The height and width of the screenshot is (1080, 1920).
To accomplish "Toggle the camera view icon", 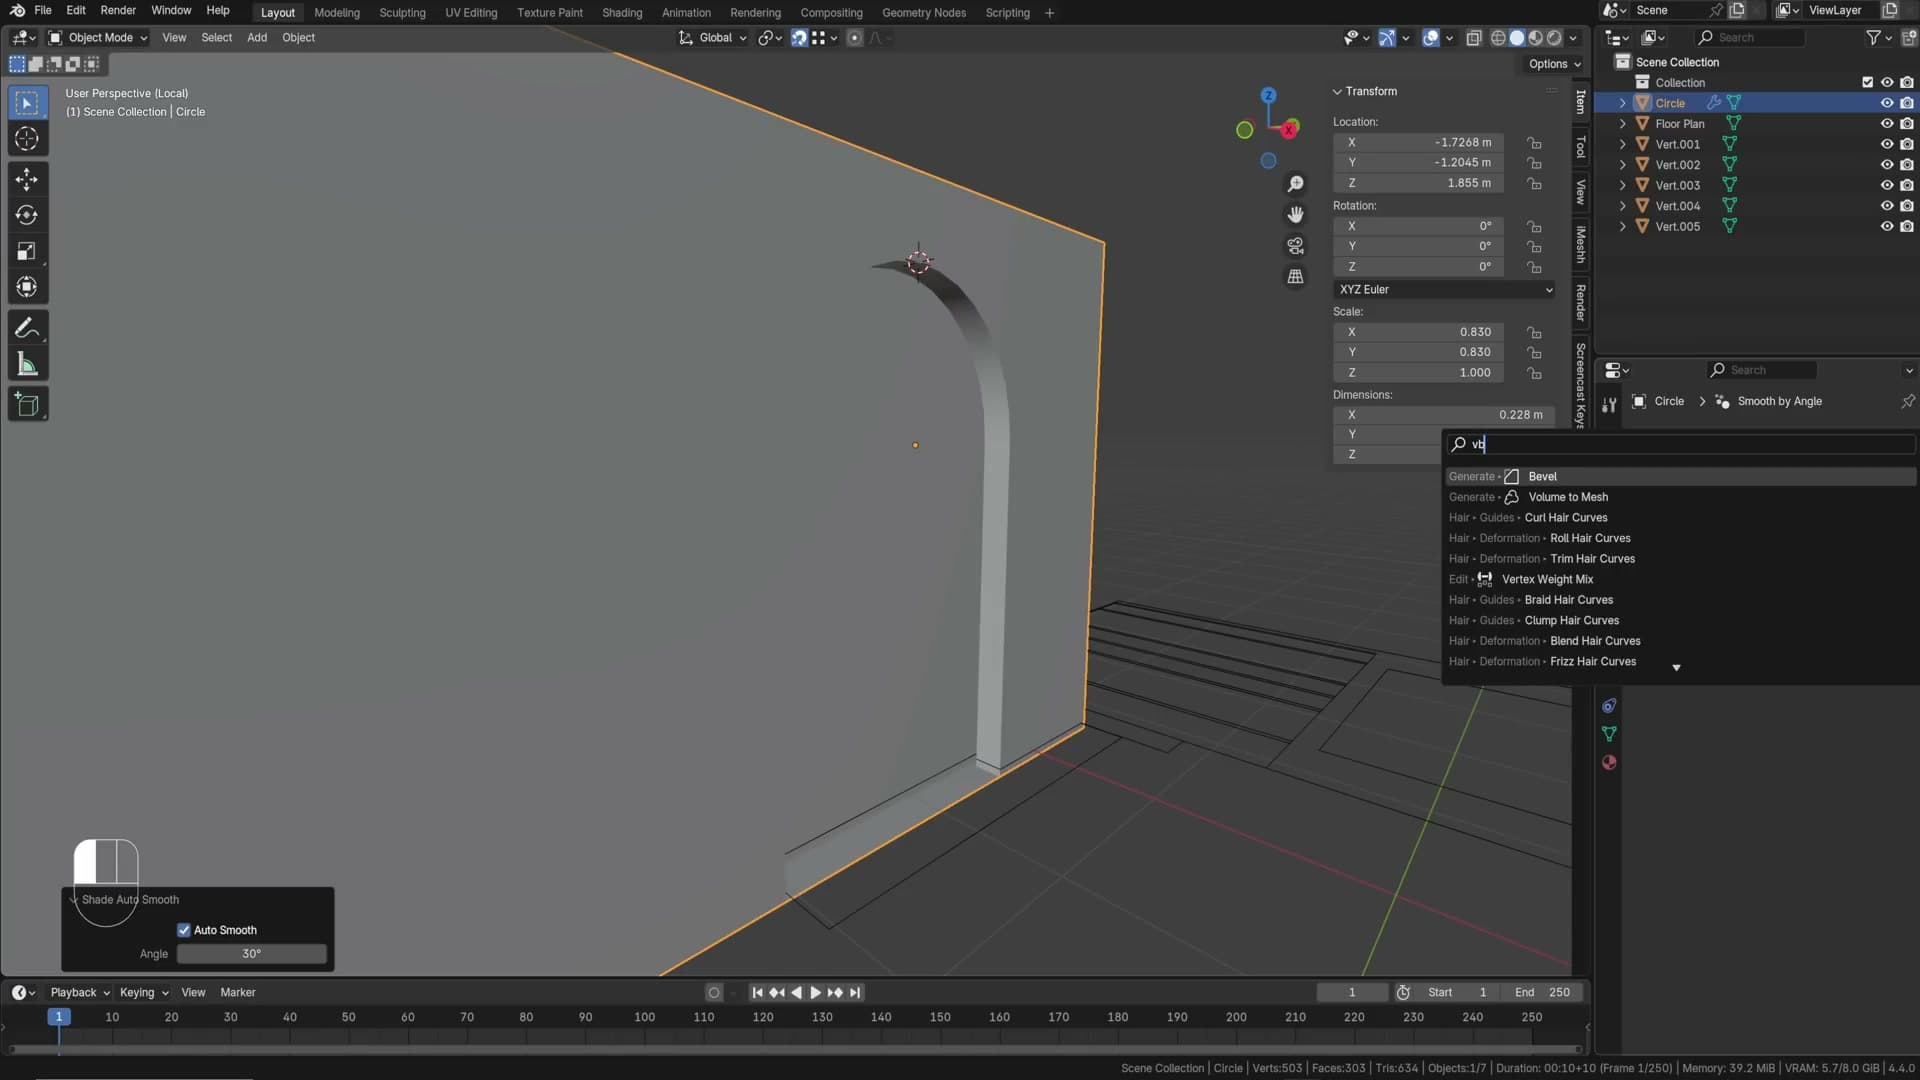I will coord(1295,246).
